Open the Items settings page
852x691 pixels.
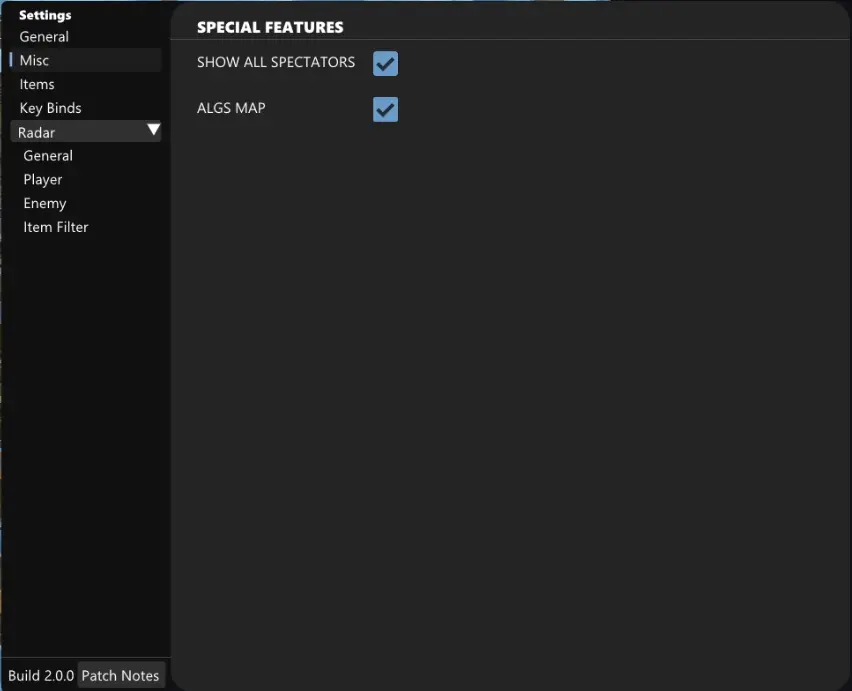(37, 85)
